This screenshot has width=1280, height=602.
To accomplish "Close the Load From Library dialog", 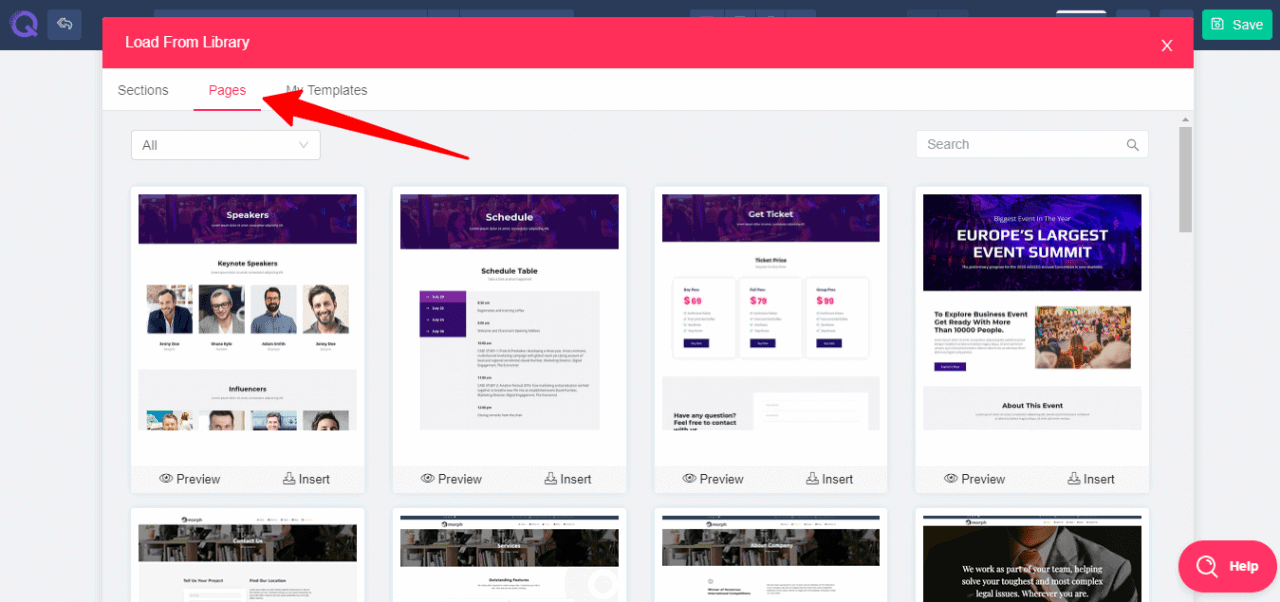I will (x=1166, y=45).
